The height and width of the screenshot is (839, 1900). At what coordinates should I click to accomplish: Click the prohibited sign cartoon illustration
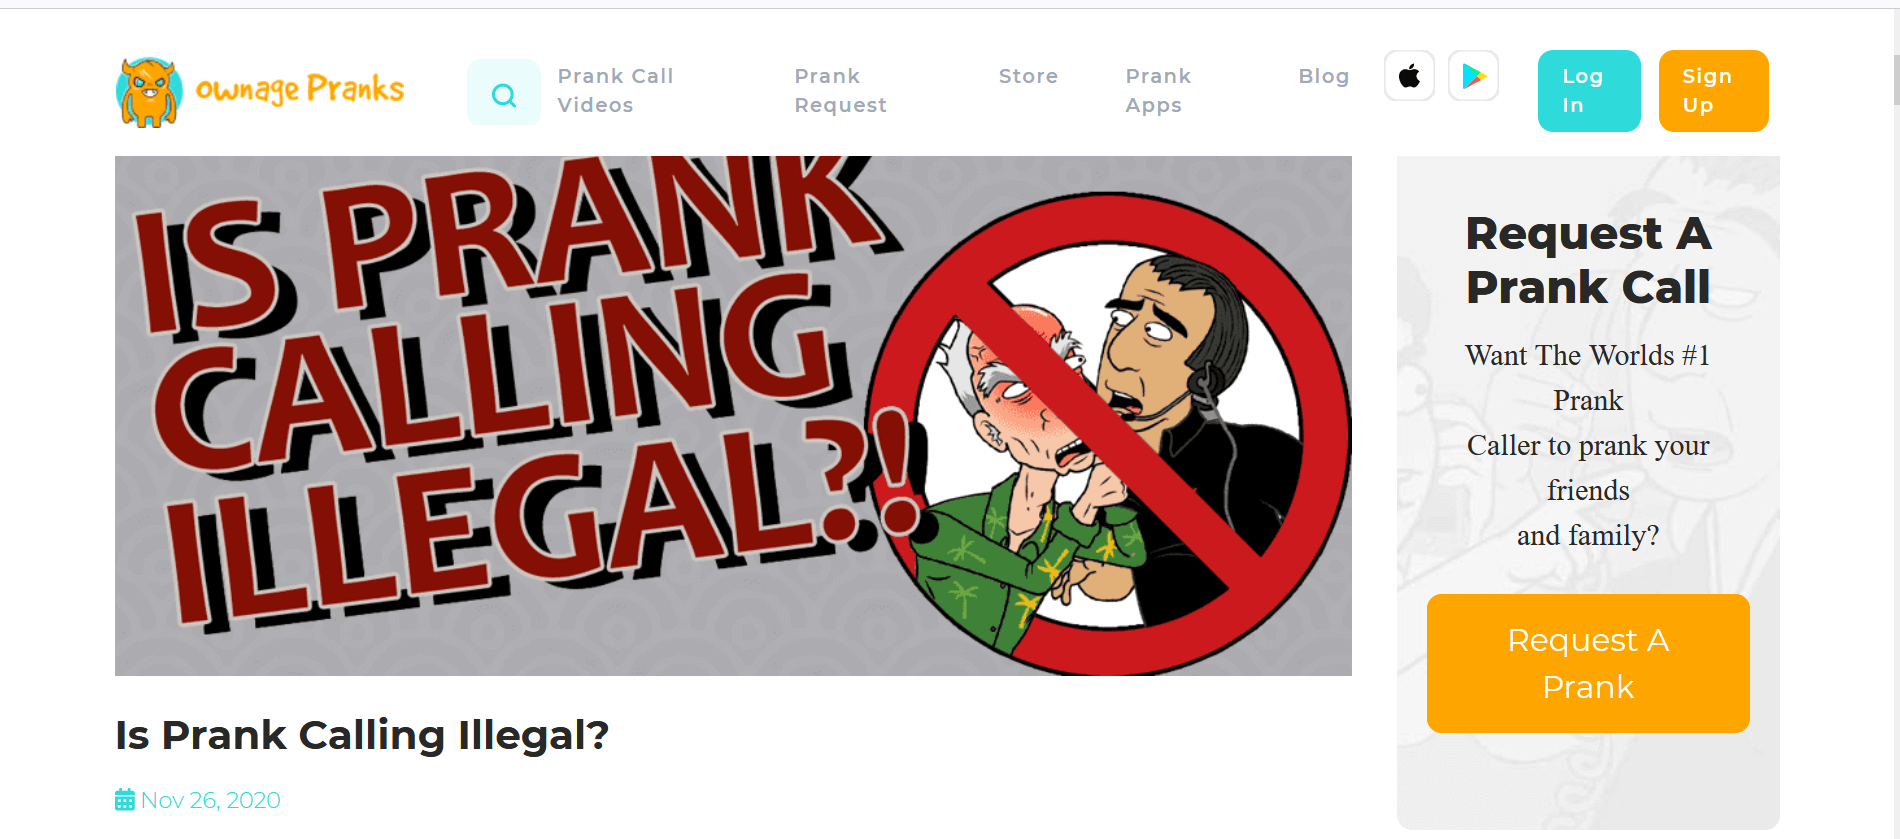click(1108, 433)
